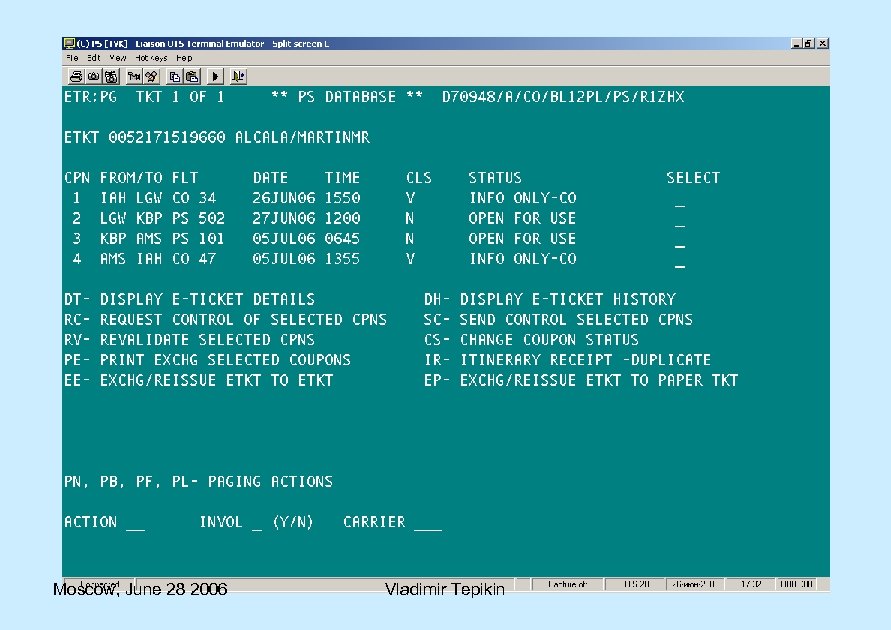Click DT- DISPLAY E-TICKET DETAILS line
Image resolution: width=891 pixels, height=630 pixels.
tap(189, 299)
